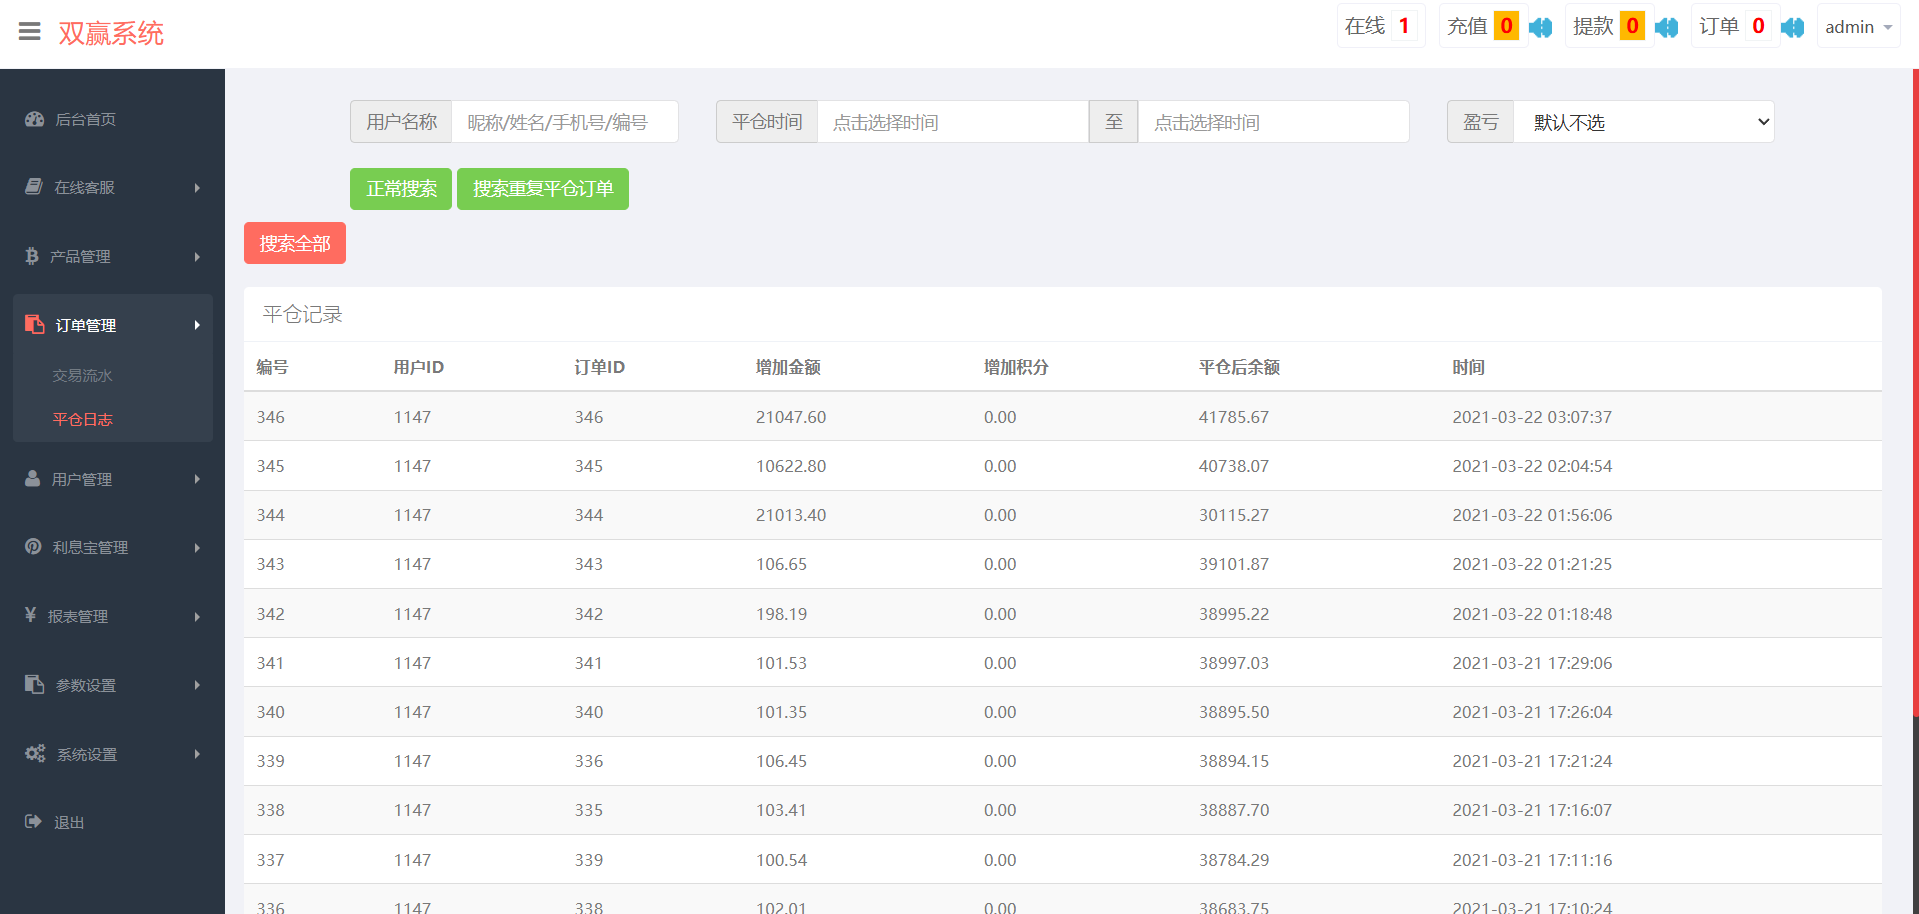Expand the 报表管理 submenu arrow

click(197, 617)
